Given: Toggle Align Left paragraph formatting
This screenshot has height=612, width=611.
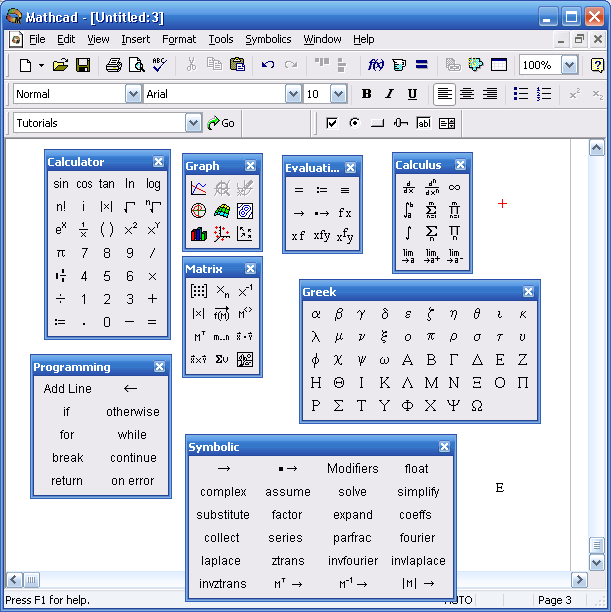Looking at the screenshot, I should [x=444, y=94].
